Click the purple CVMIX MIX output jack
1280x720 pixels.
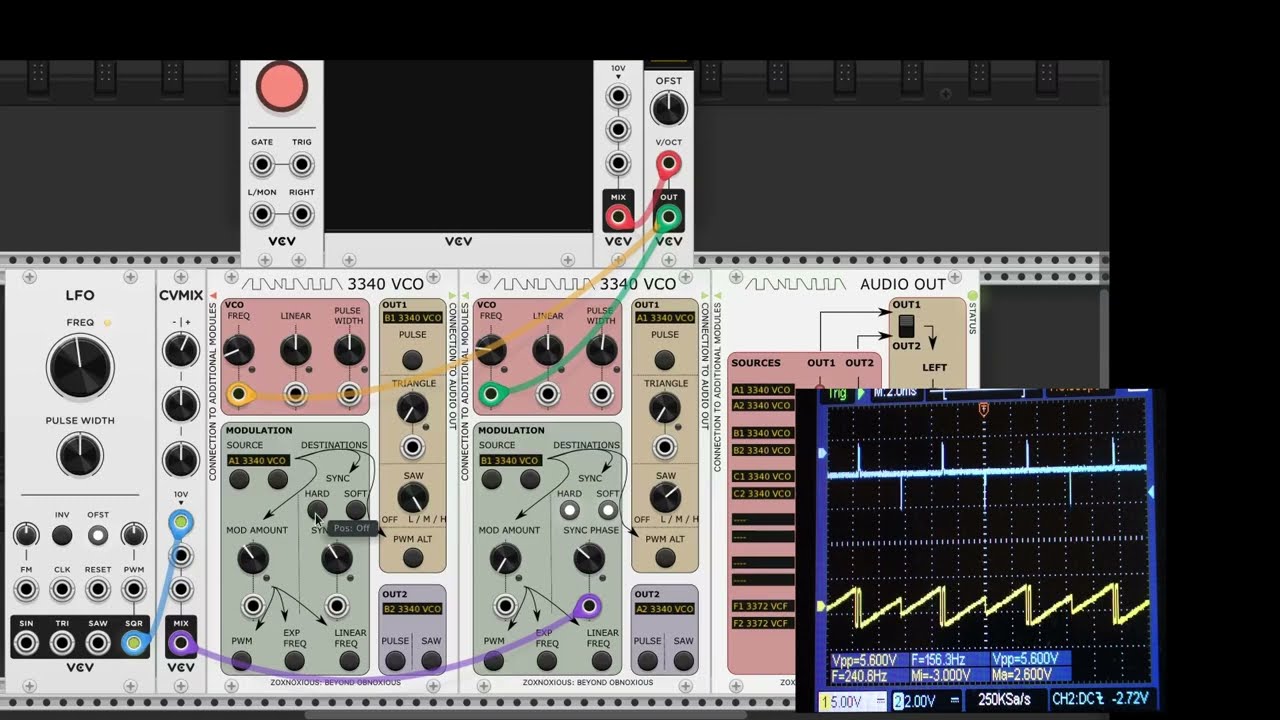click(x=181, y=642)
